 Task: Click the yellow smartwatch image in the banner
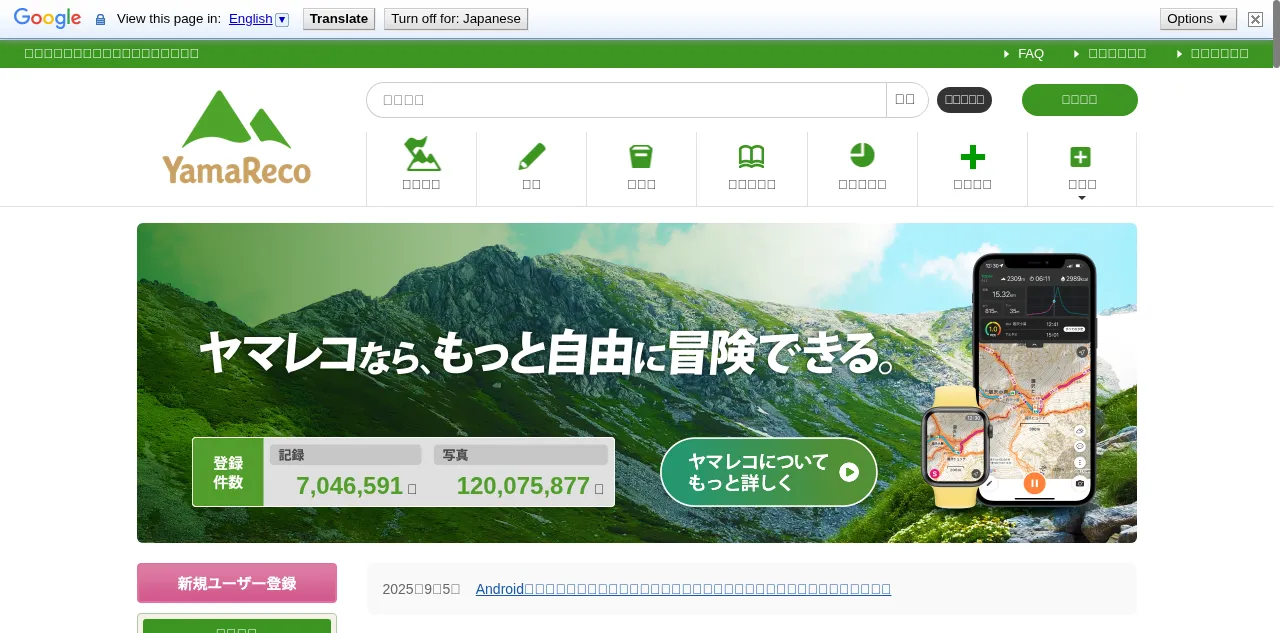point(956,447)
